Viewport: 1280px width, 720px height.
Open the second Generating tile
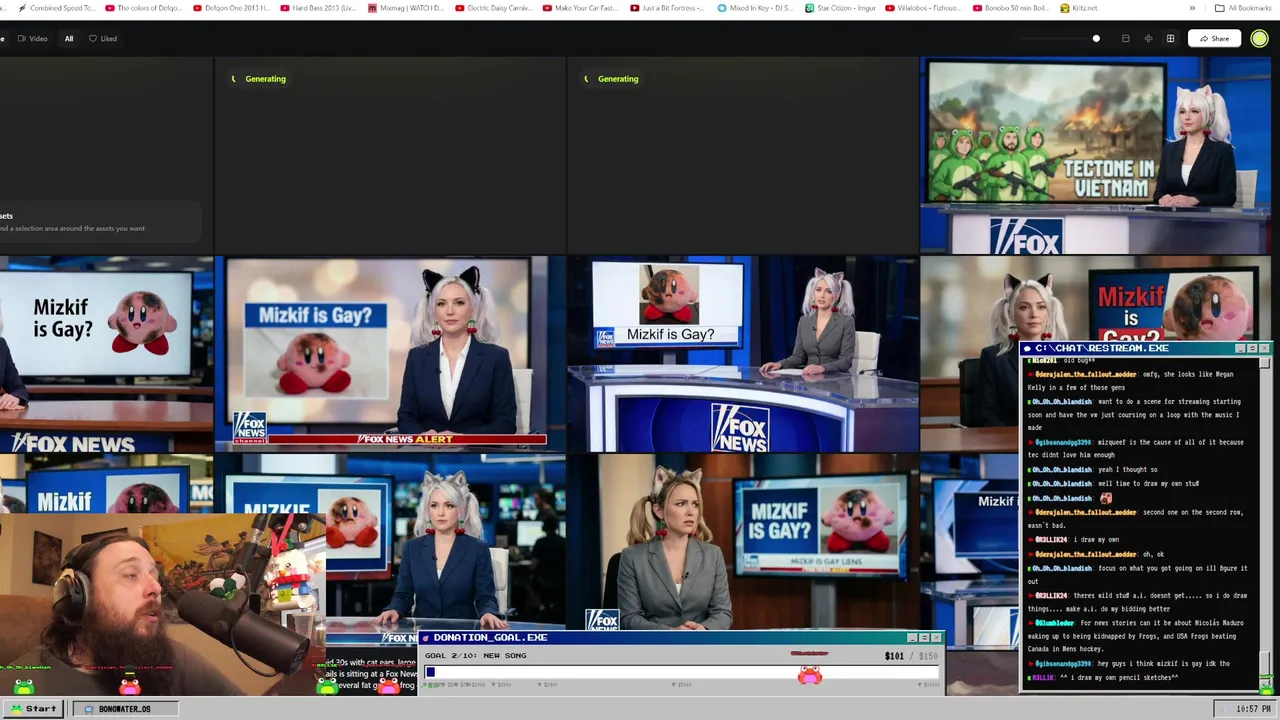(743, 155)
